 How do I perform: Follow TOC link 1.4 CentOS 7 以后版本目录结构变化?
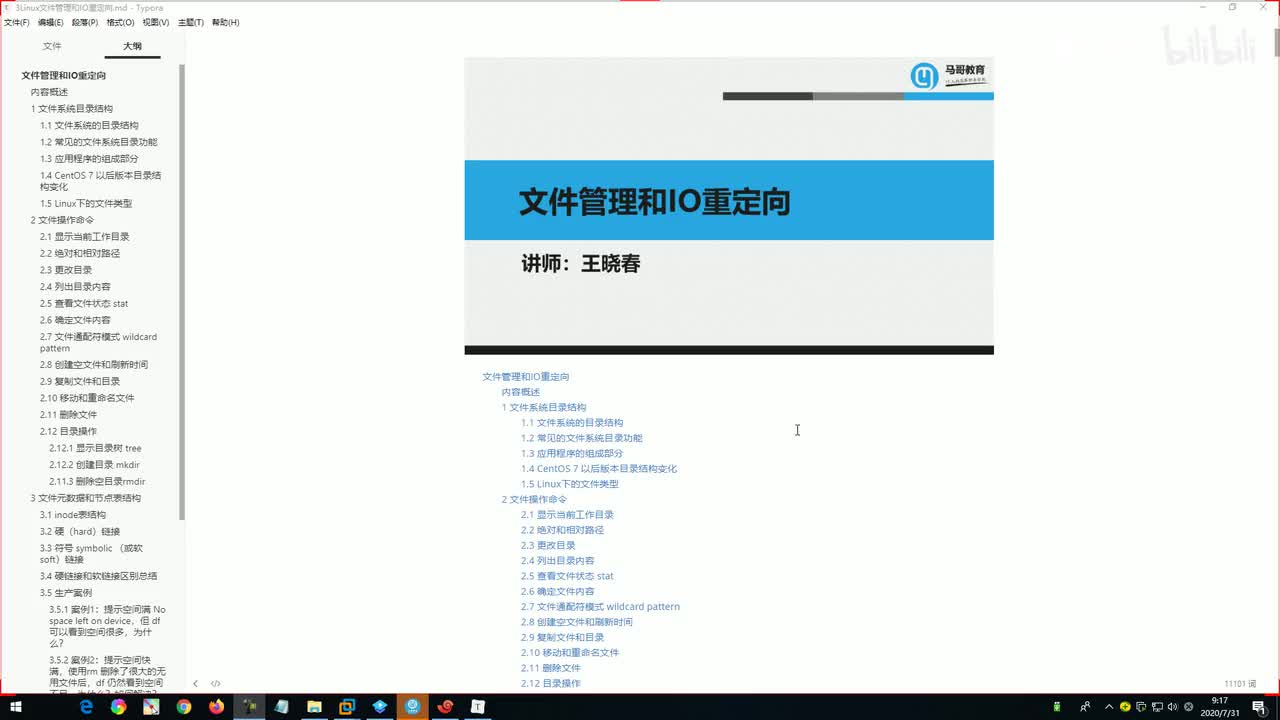tap(599, 469)
